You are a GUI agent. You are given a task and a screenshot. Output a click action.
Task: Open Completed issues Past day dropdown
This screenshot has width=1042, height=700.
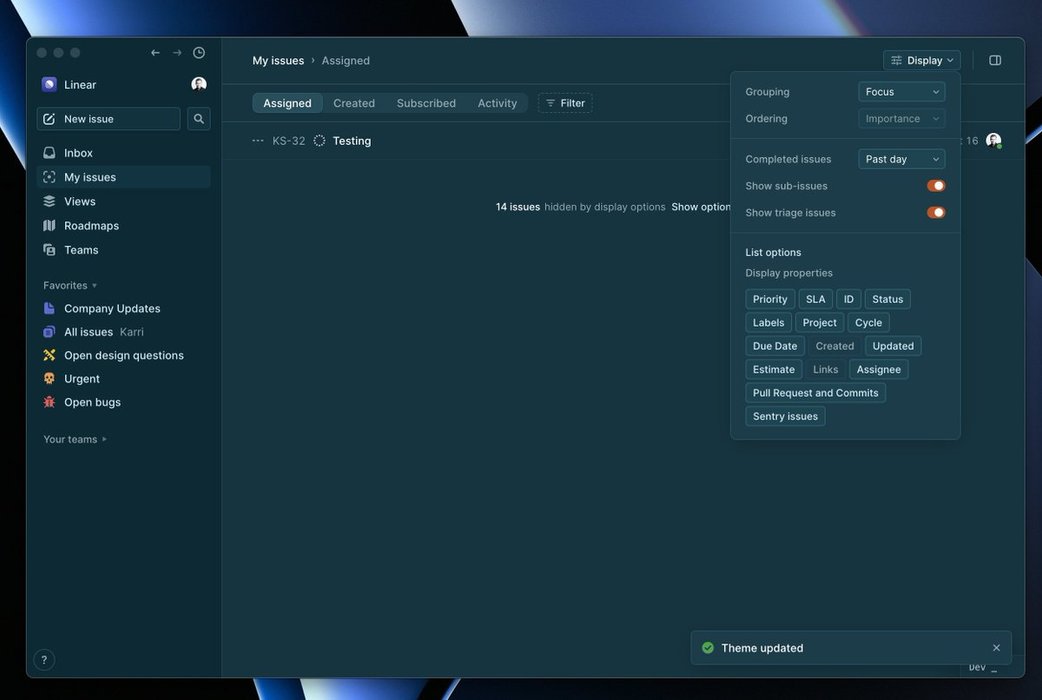click(x=901, y=159)
